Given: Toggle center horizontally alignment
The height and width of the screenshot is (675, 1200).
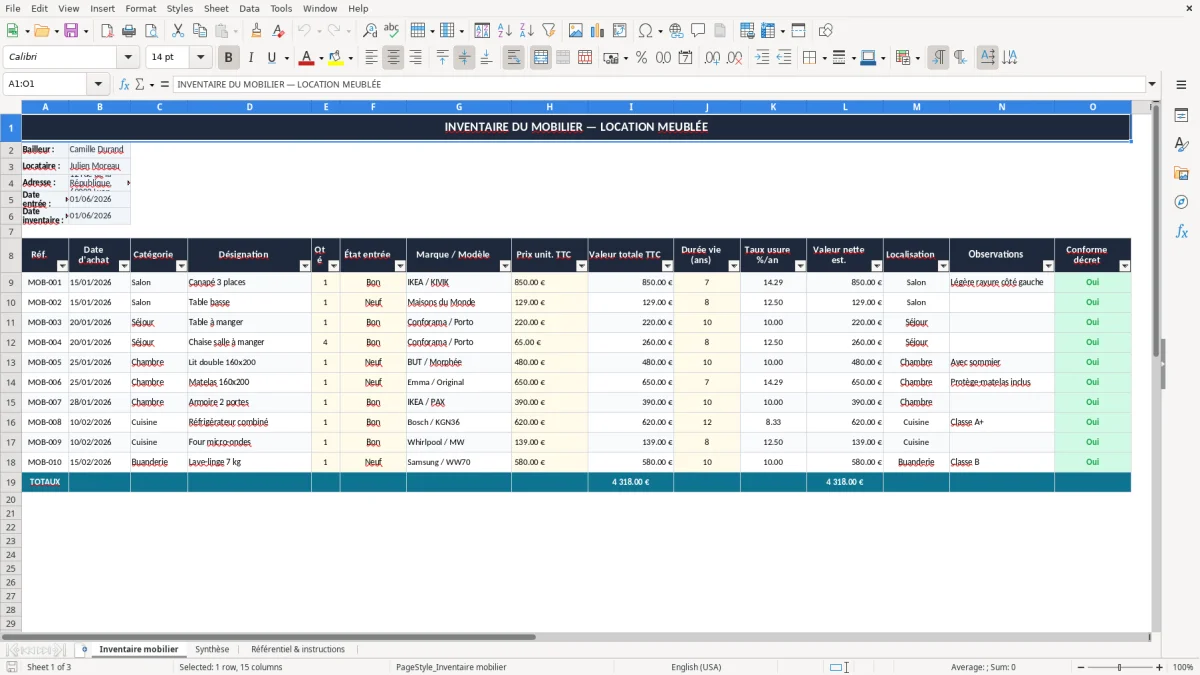Looking at the screenshot, I should click(x=393, y=58).
